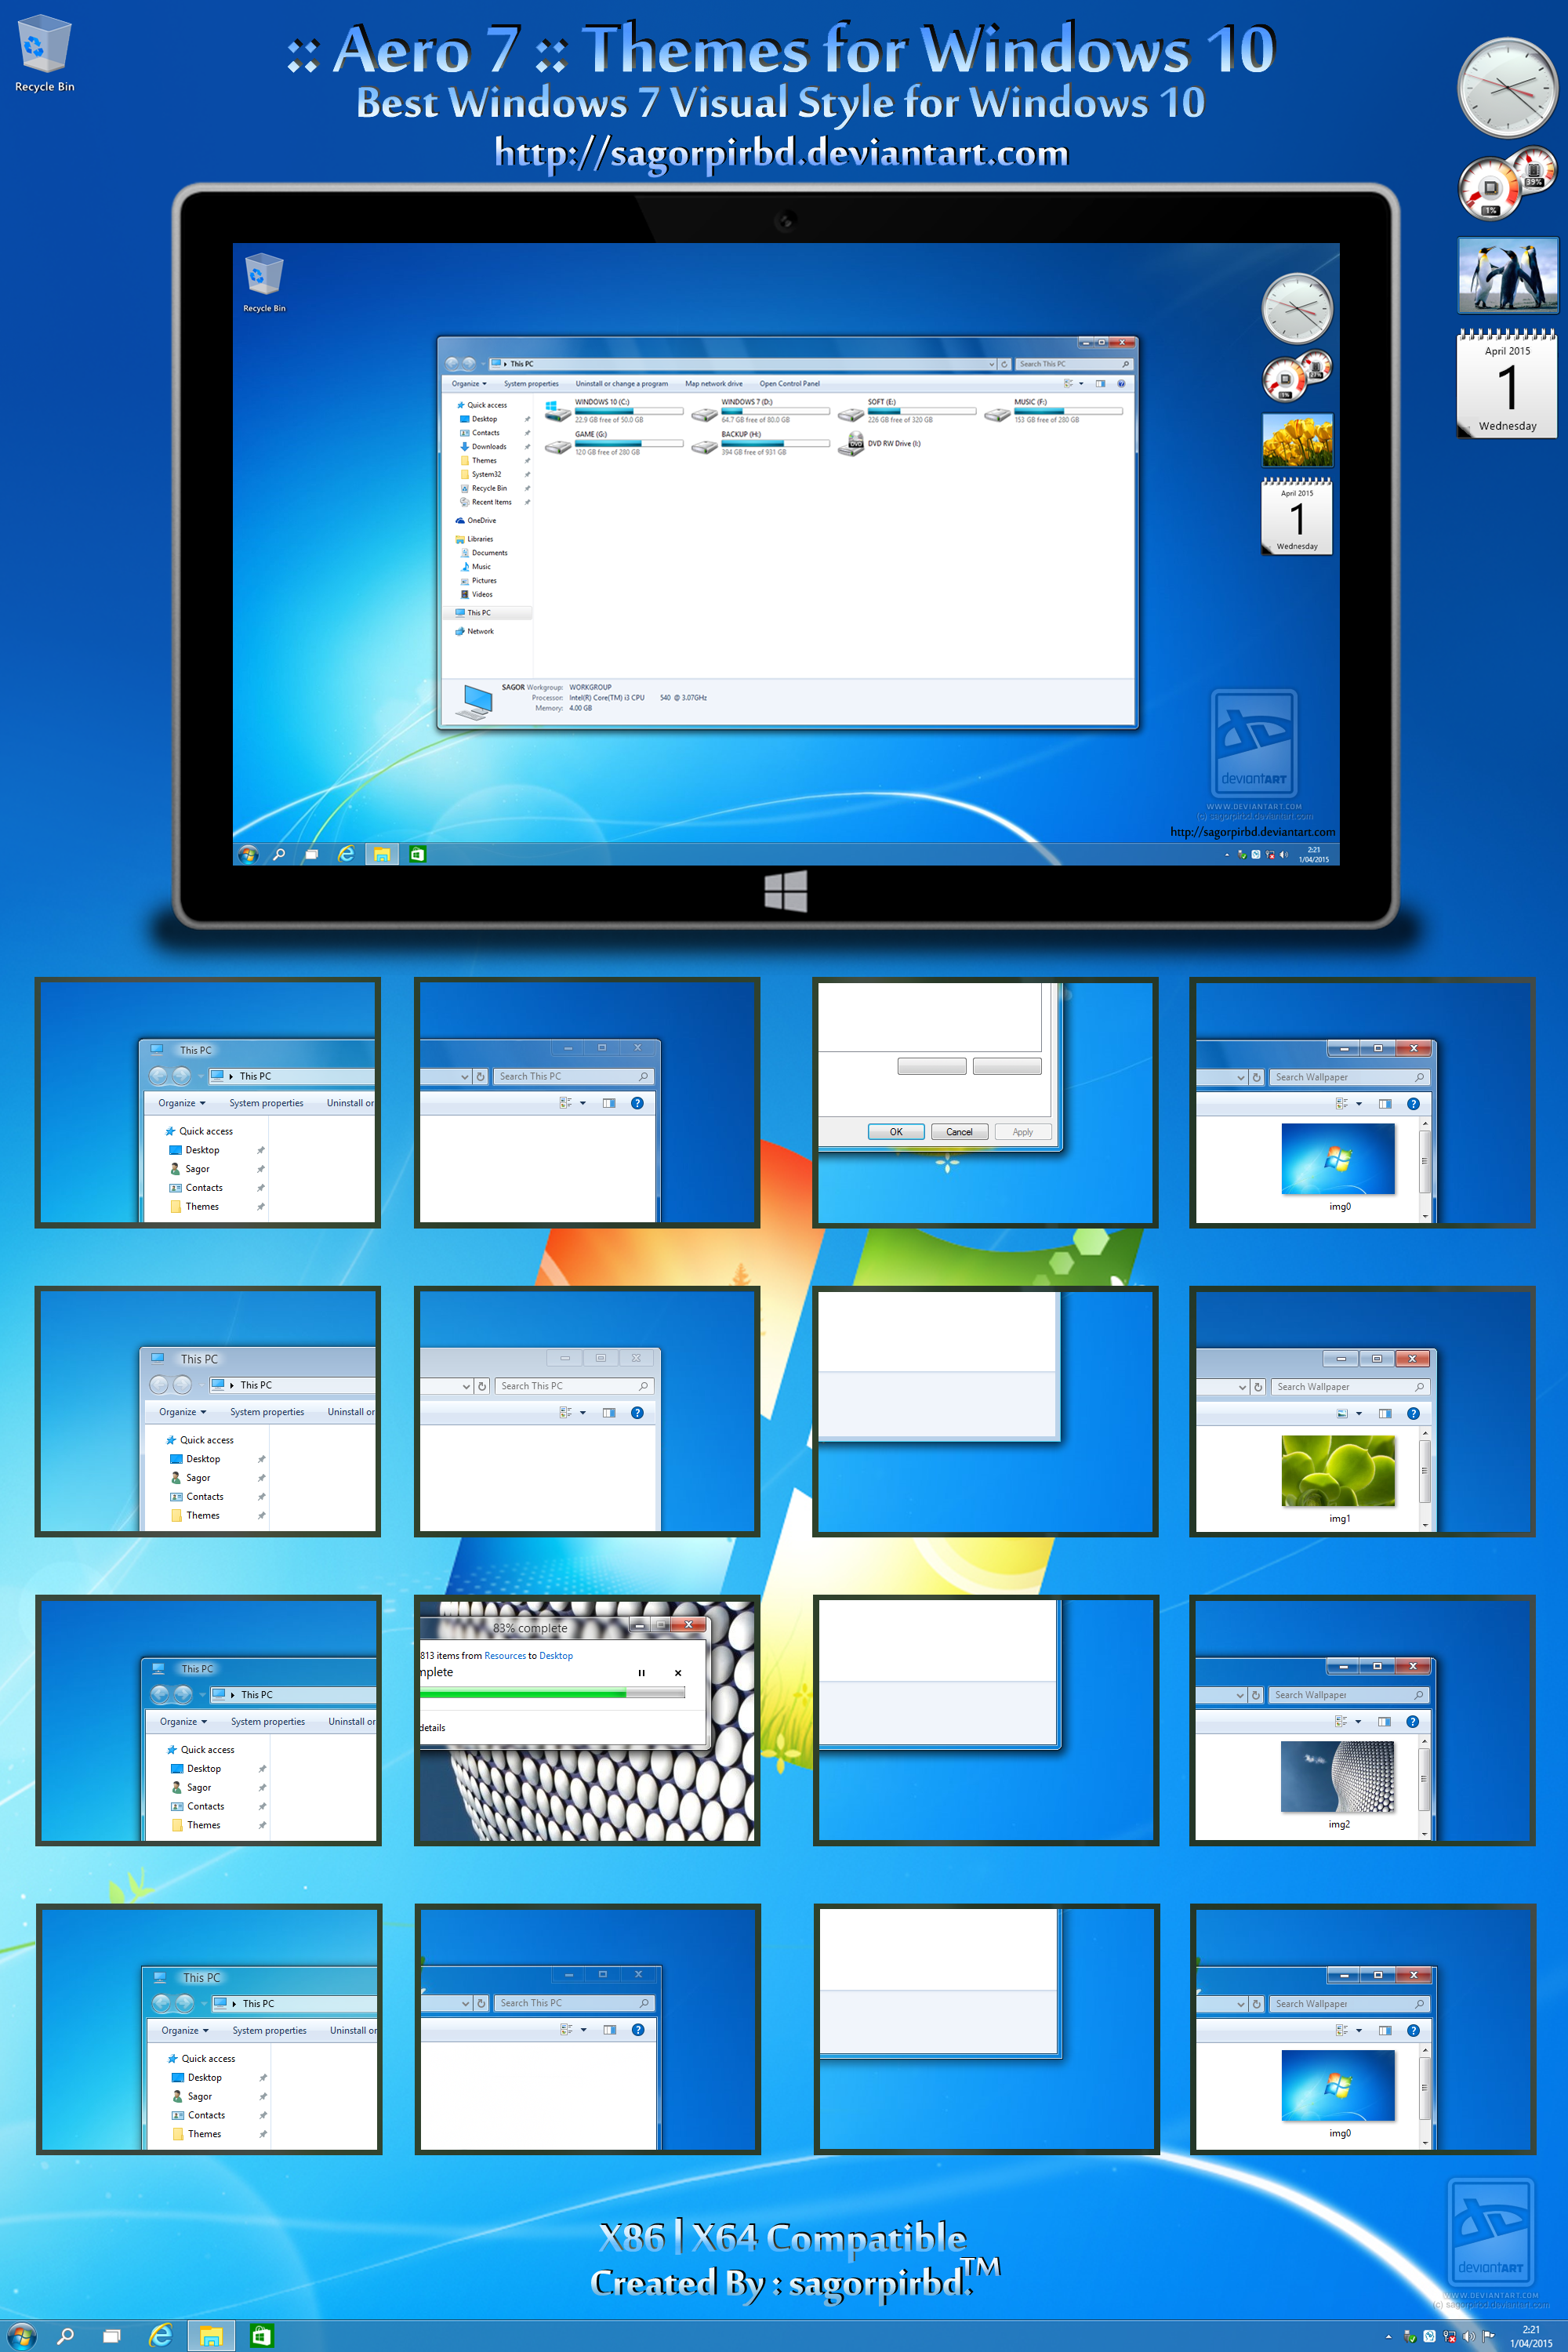Click the Cancel button in dialog box
1568x2352 pixels.
pos(960,1132)
